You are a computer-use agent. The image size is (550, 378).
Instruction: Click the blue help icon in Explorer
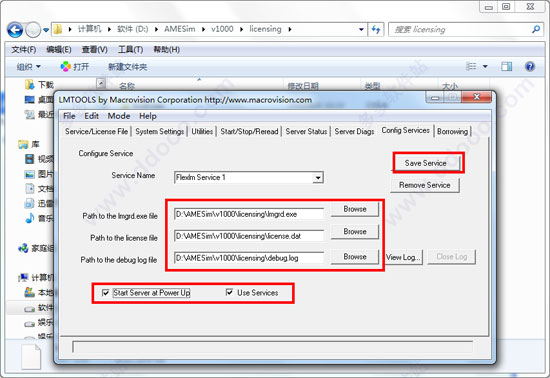[530, 66]
